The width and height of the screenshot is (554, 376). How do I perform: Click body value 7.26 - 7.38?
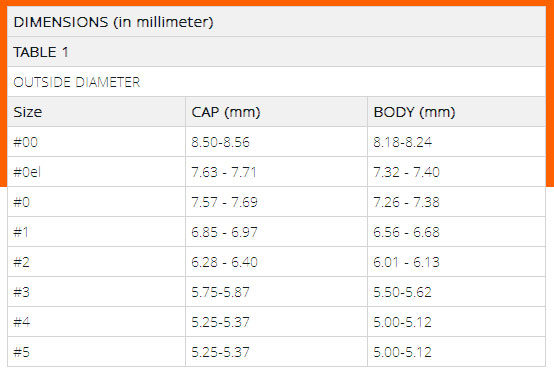pyautogui.click(x=406, y=202)
